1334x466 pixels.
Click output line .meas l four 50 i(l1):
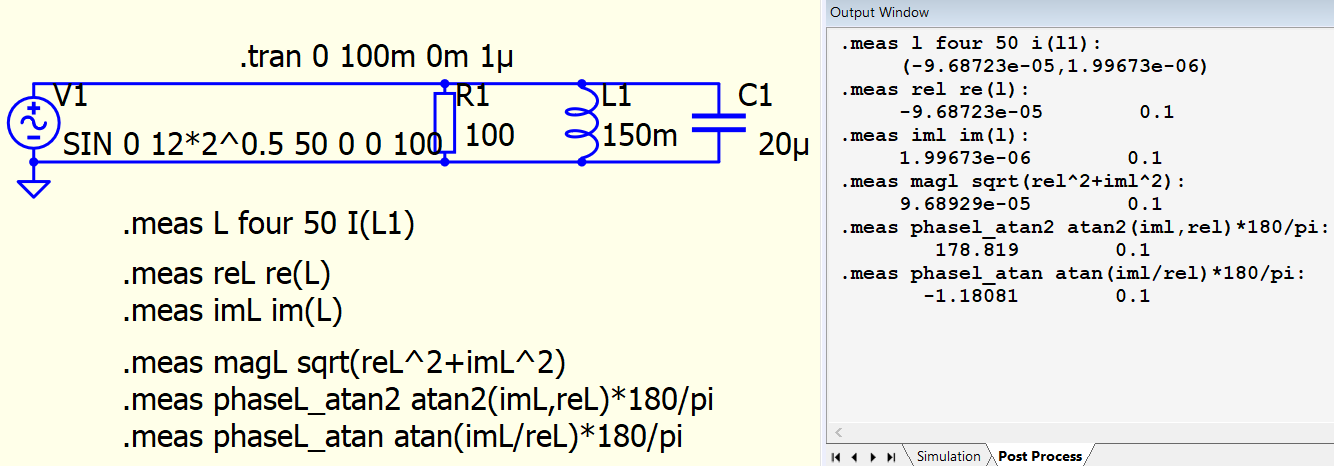coord(973,44)
